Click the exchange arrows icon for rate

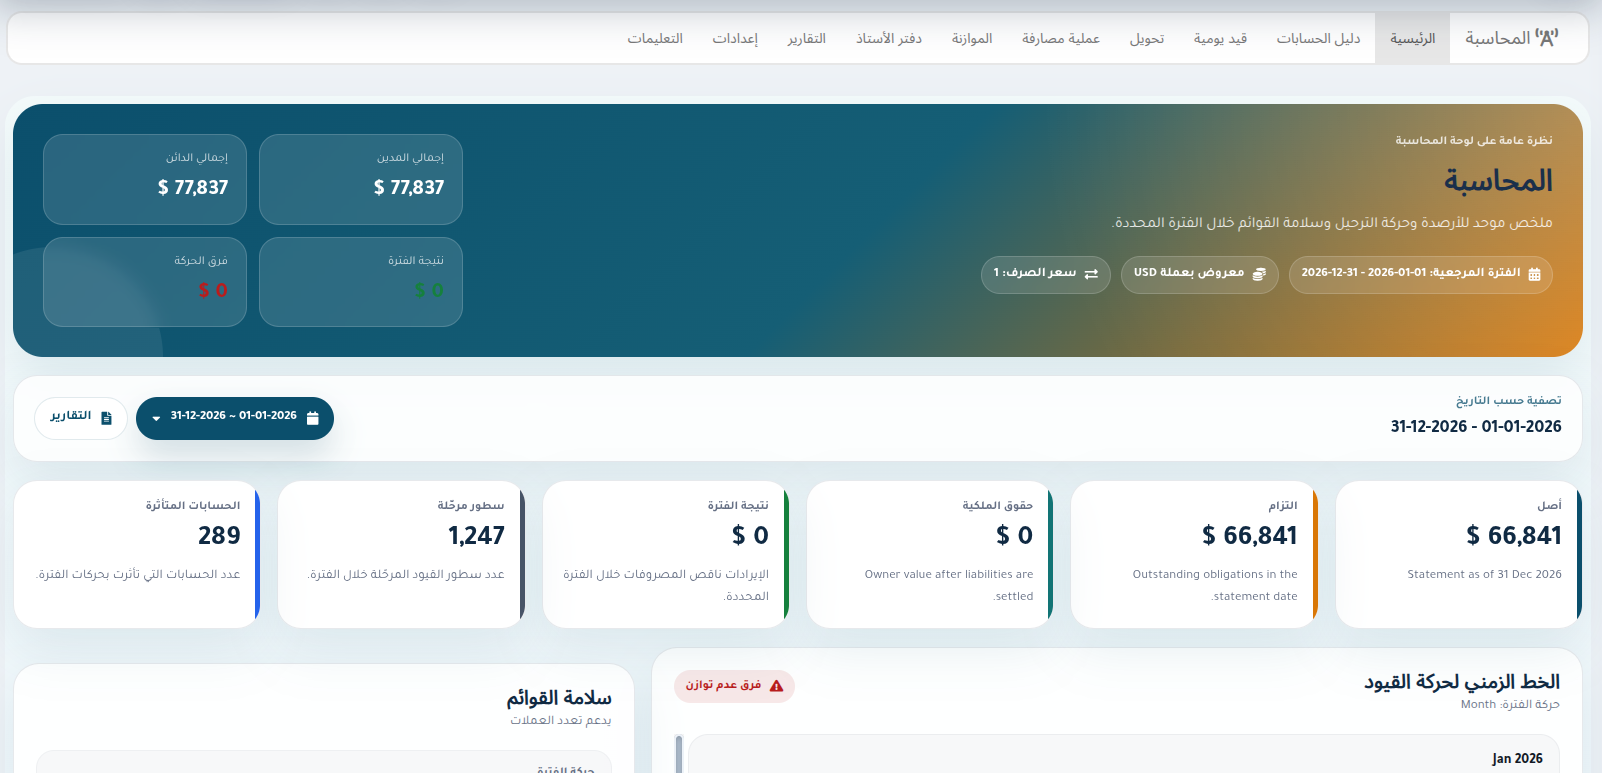(x=1091, y=274)
